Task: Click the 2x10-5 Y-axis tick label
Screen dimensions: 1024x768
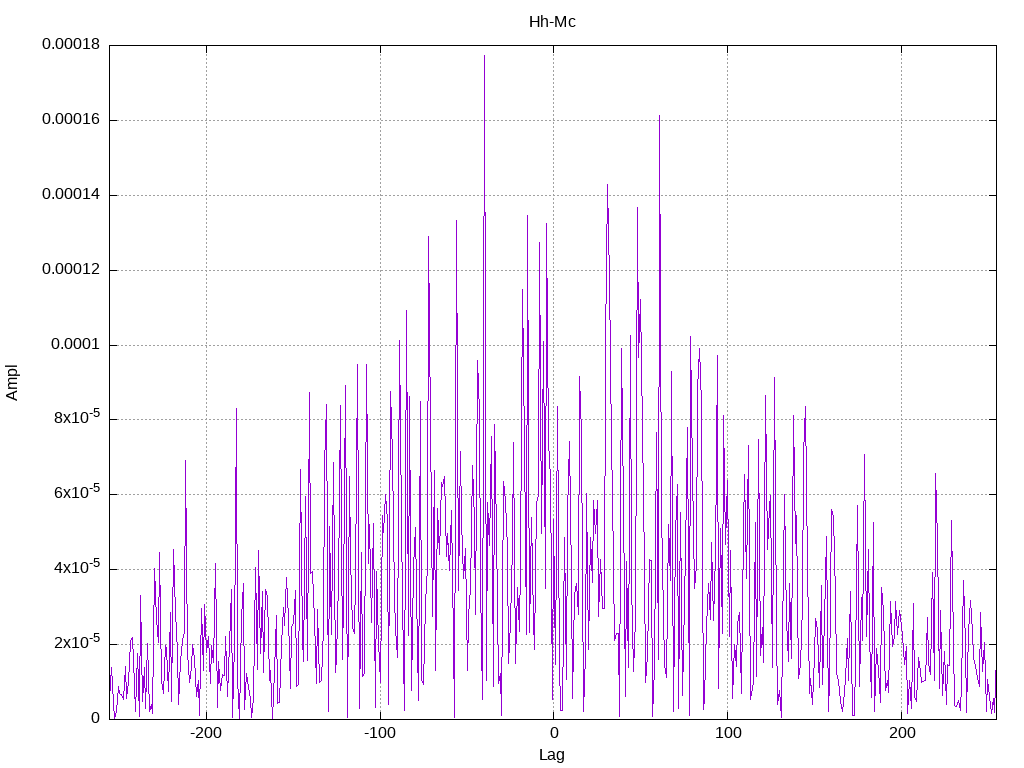Action: pyautogui.click(x=77, y=642)
